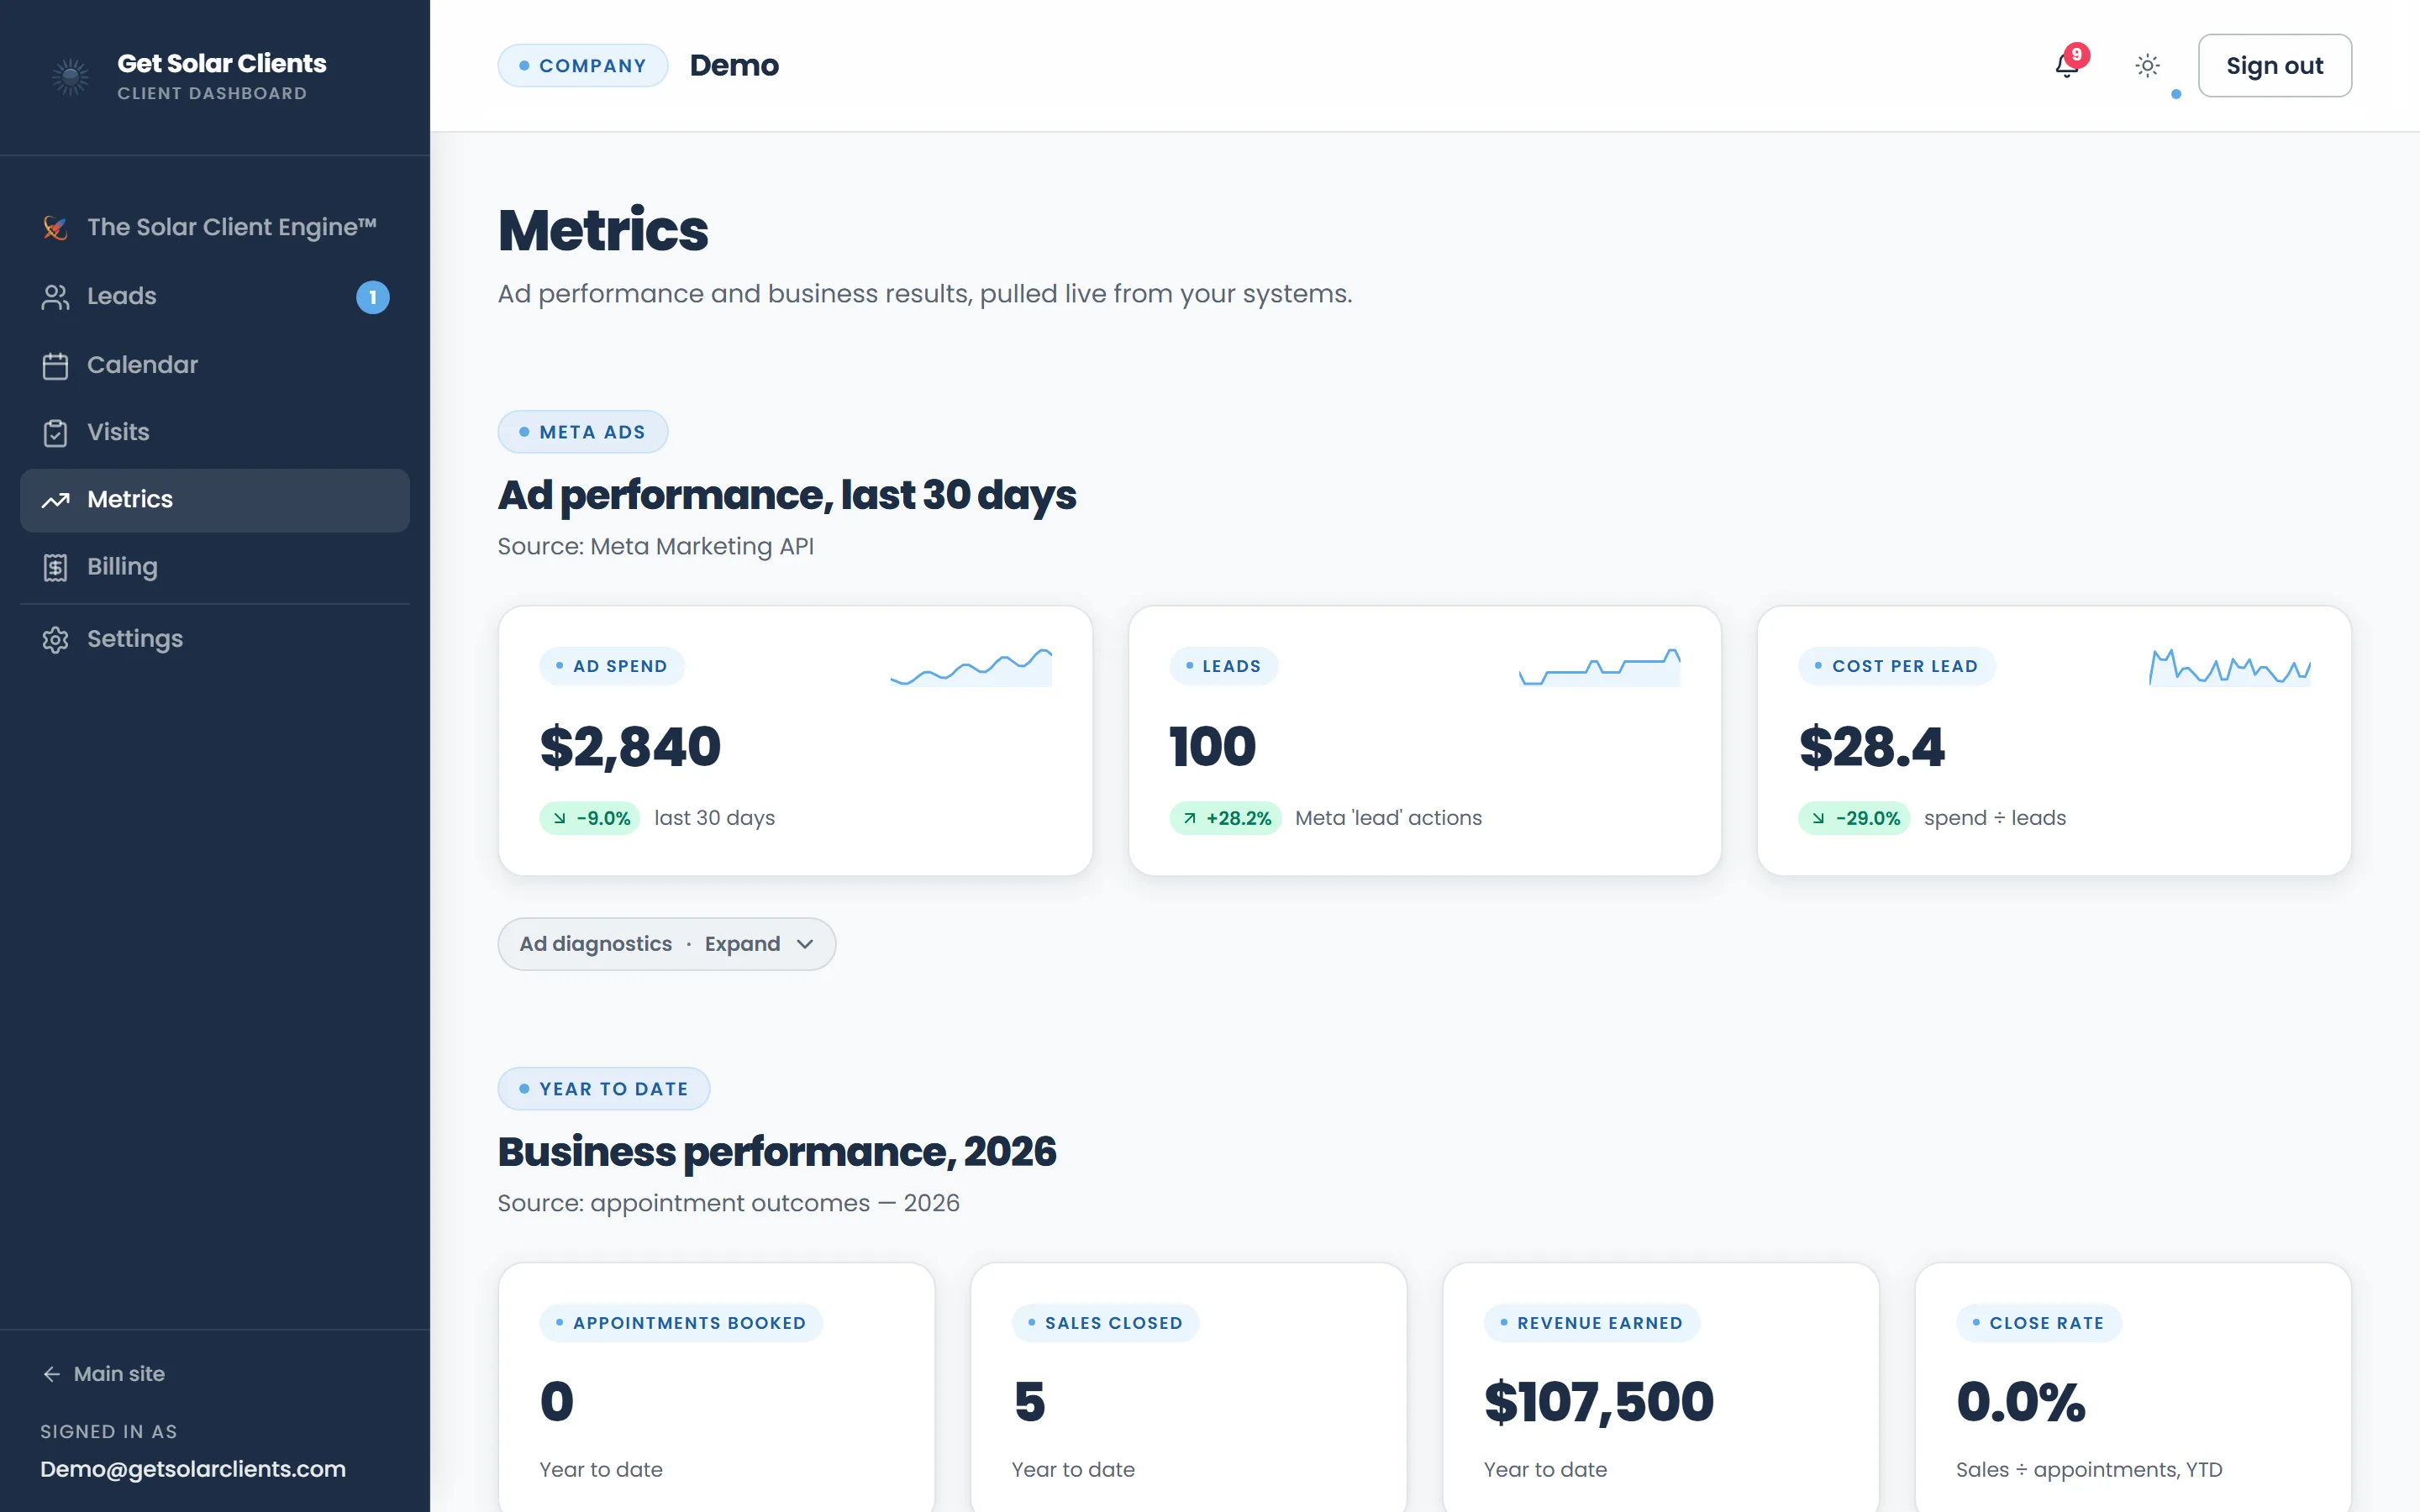Click the red 9 notification badge
This screenshot has width=2420, height=1512.
[2077, 55]
